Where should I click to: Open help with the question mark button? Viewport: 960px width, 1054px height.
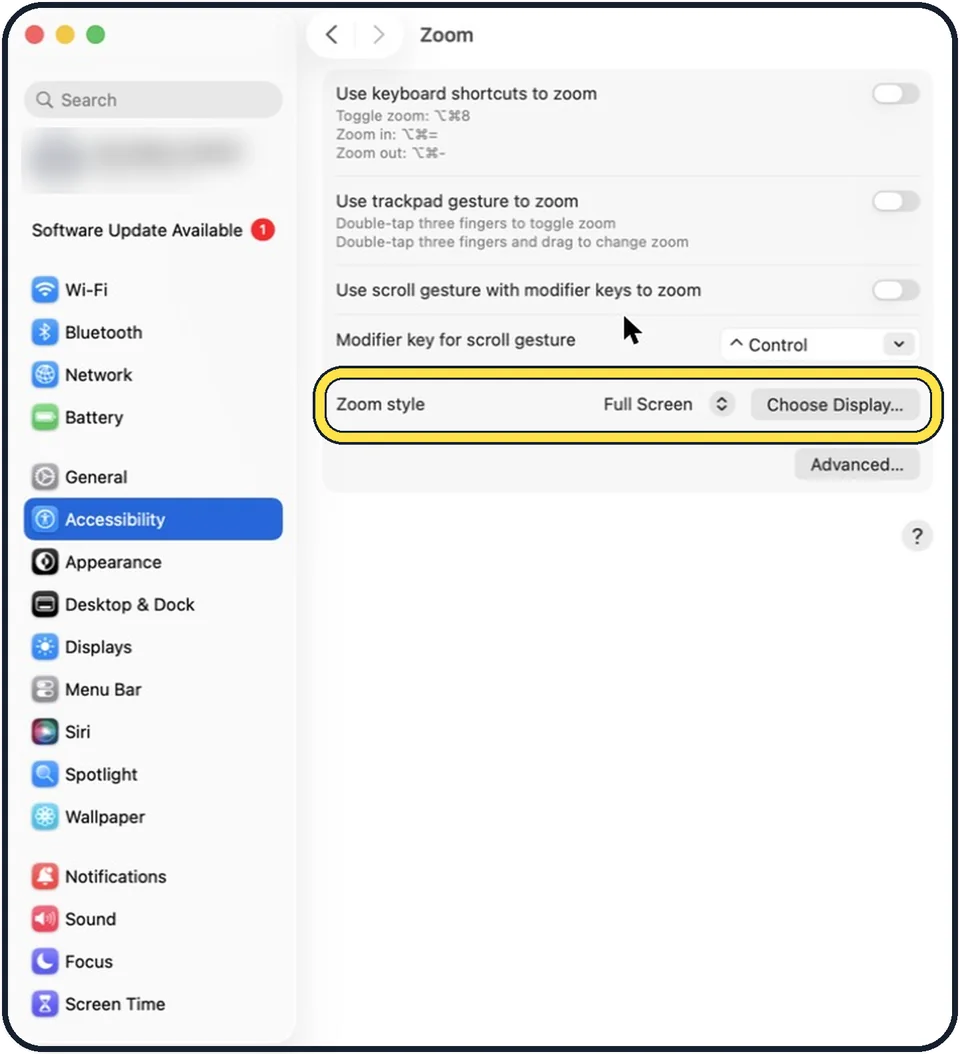tap(917, 536)
